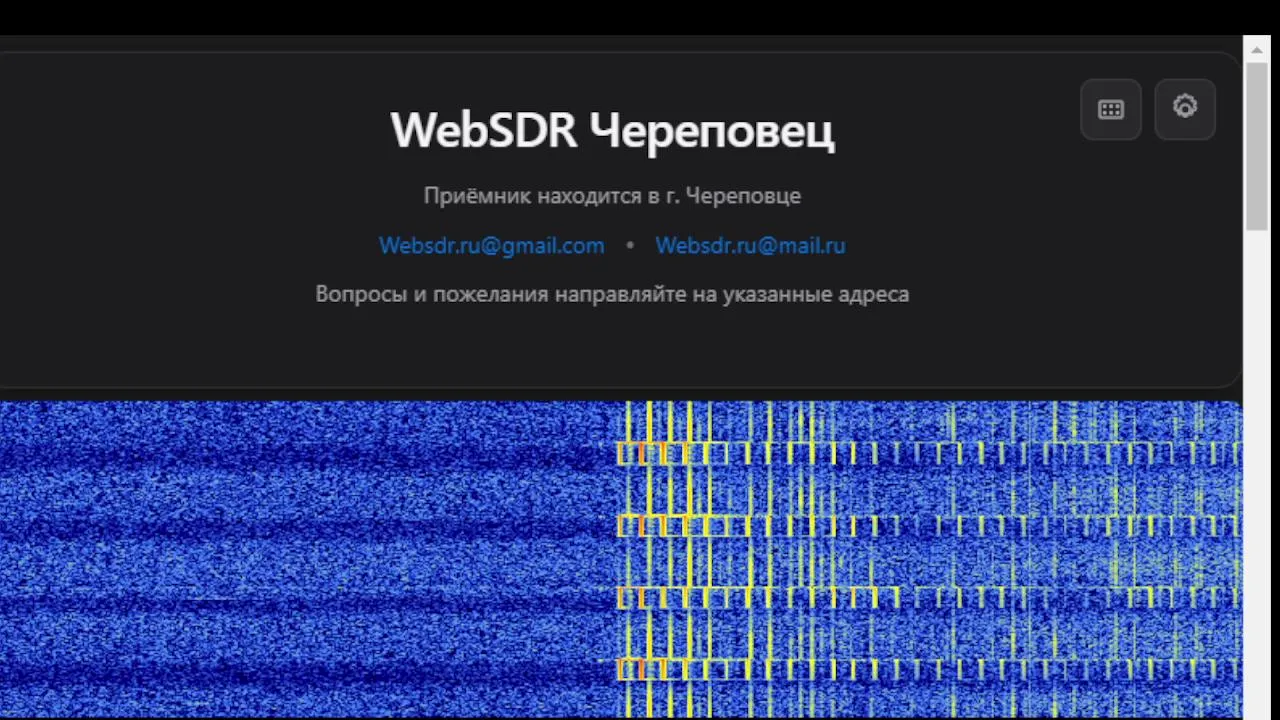Click the page scrollbar thumb

[1257, 146]
